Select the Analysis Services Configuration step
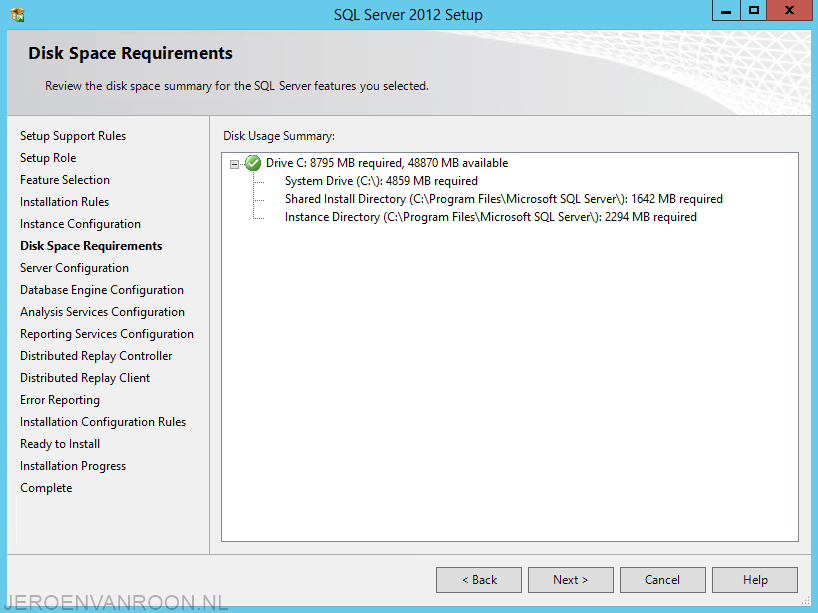The height and width of the screenshot is (613, 818). click(102, 312)
